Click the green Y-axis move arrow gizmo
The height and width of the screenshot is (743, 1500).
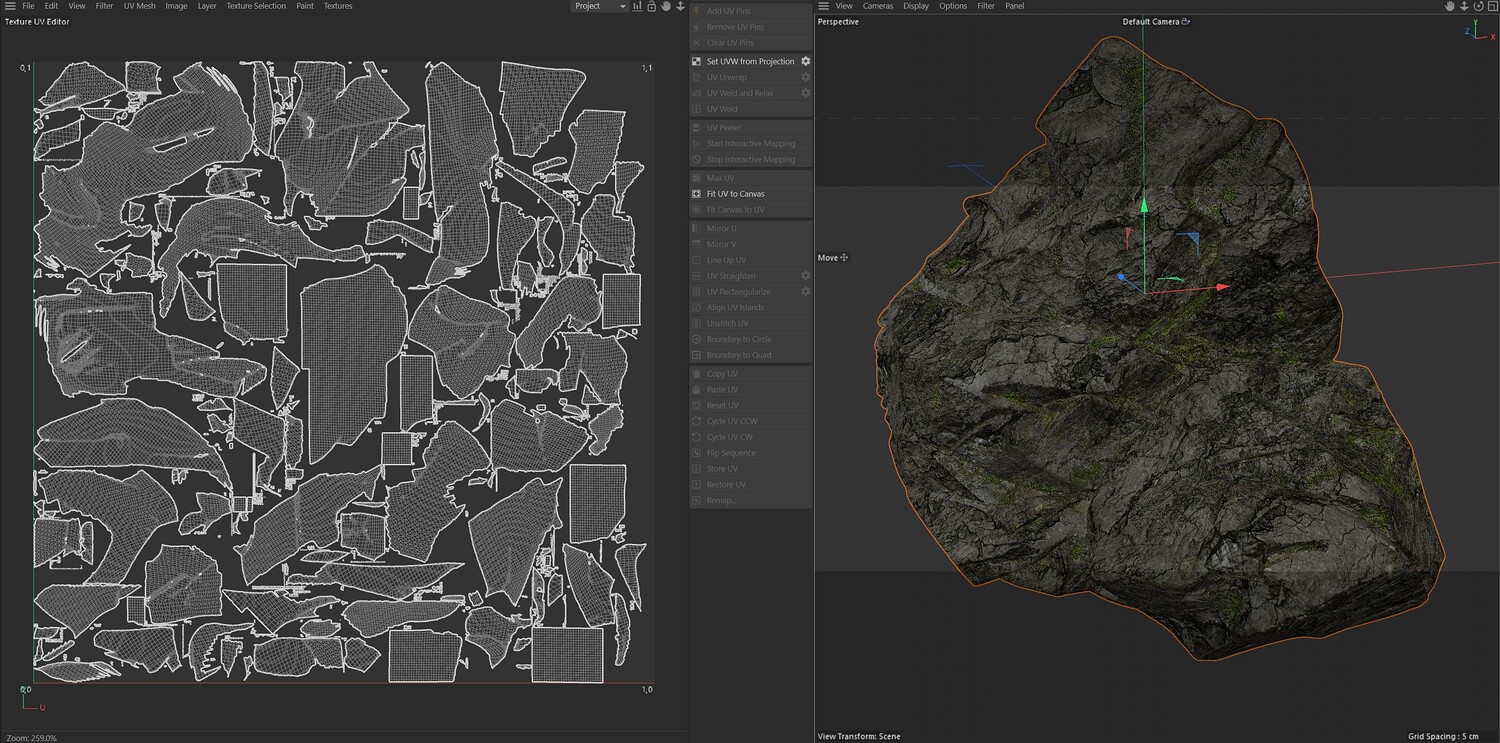click(x=1144, y=205)
